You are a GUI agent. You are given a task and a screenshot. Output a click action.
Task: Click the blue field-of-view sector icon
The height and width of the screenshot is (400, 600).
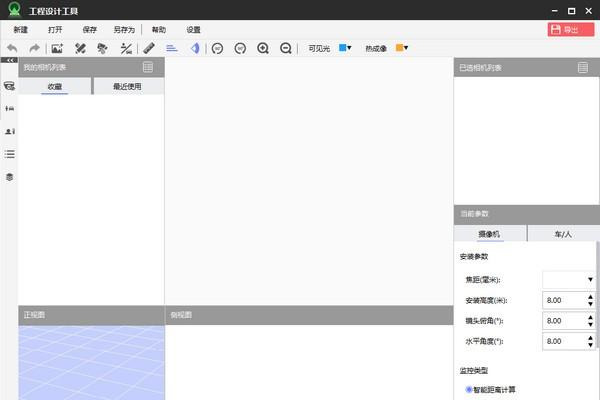pyautogui.click(x=195, y=48)
